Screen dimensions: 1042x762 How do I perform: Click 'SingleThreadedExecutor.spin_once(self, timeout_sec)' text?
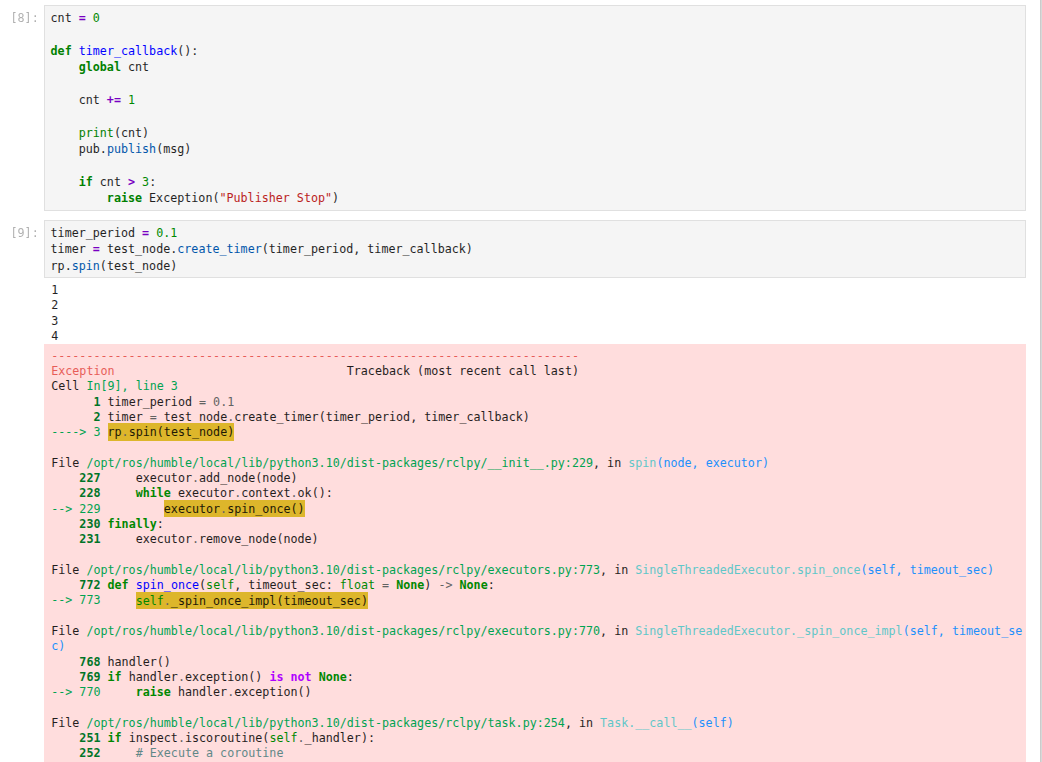[x=814, y=569]
